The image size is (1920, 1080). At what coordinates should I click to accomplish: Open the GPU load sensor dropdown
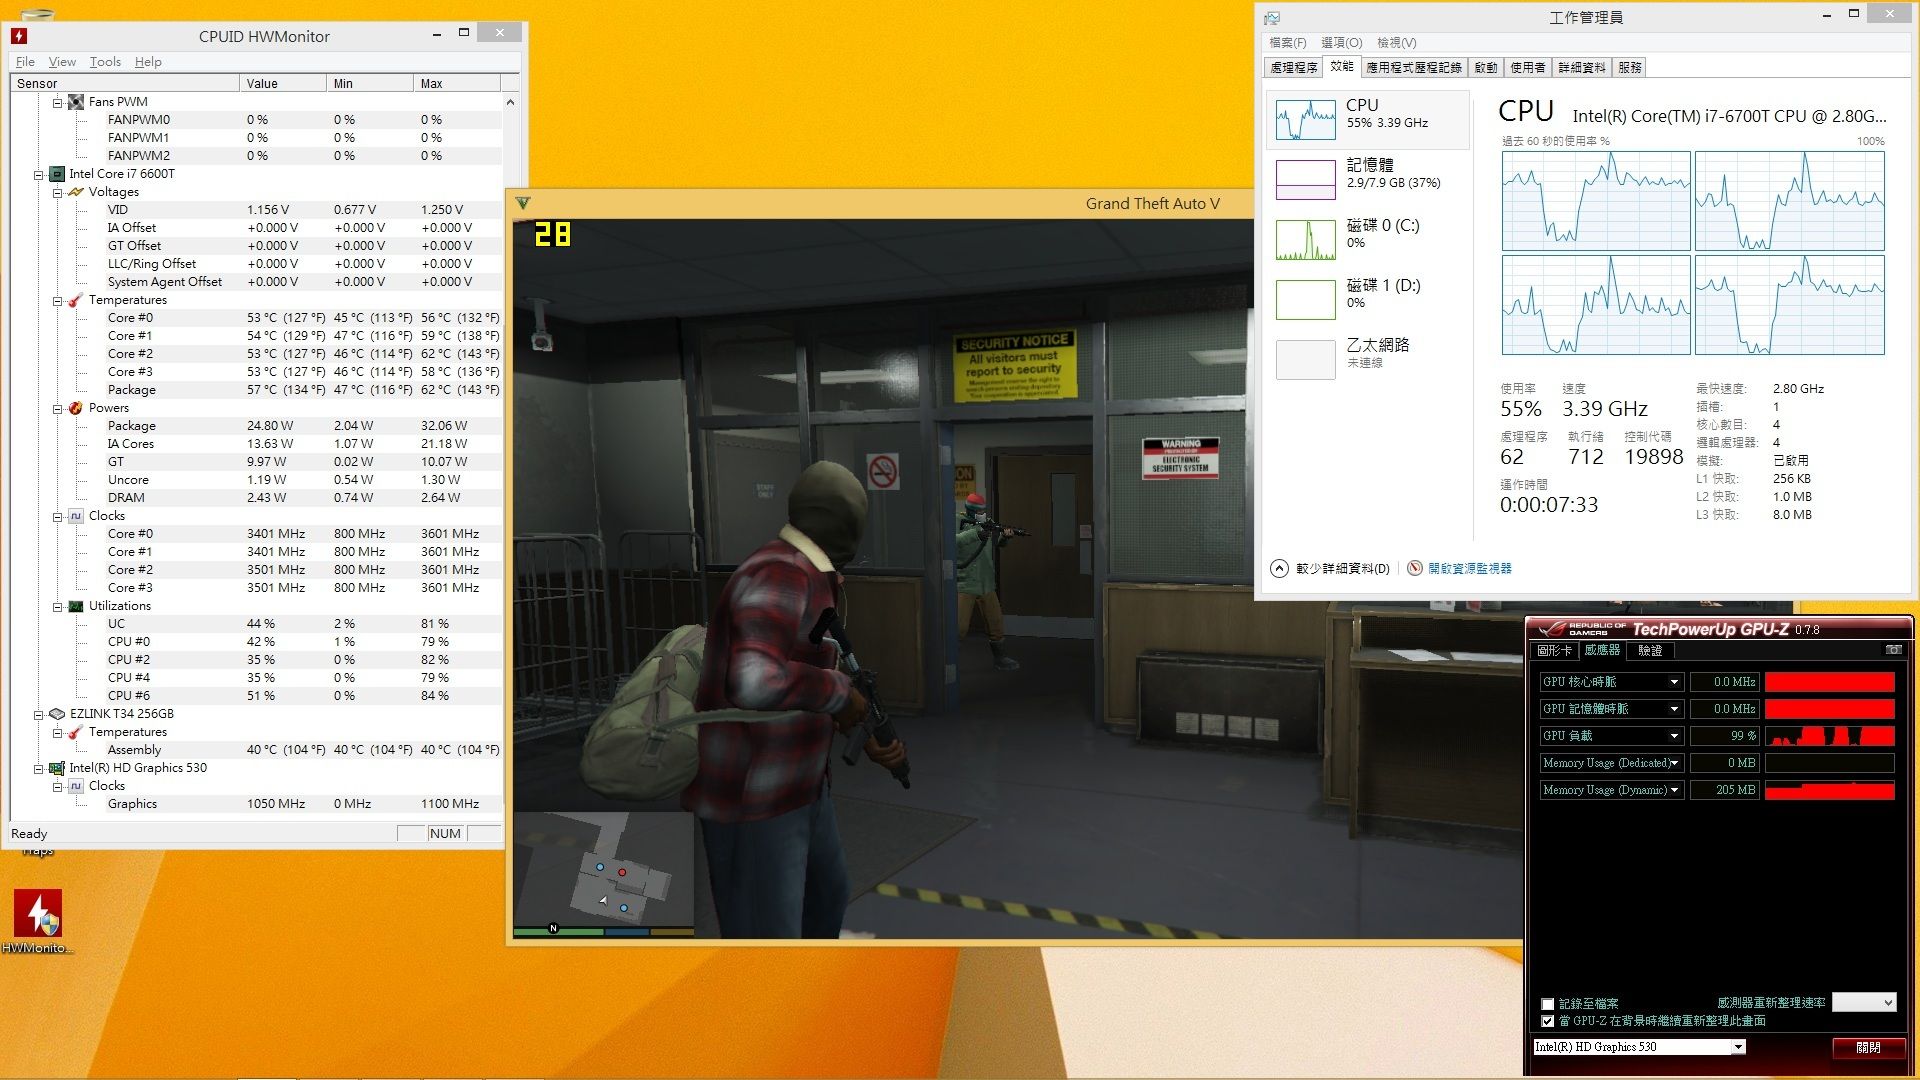pyautogui.click(x=1674, y=736)
